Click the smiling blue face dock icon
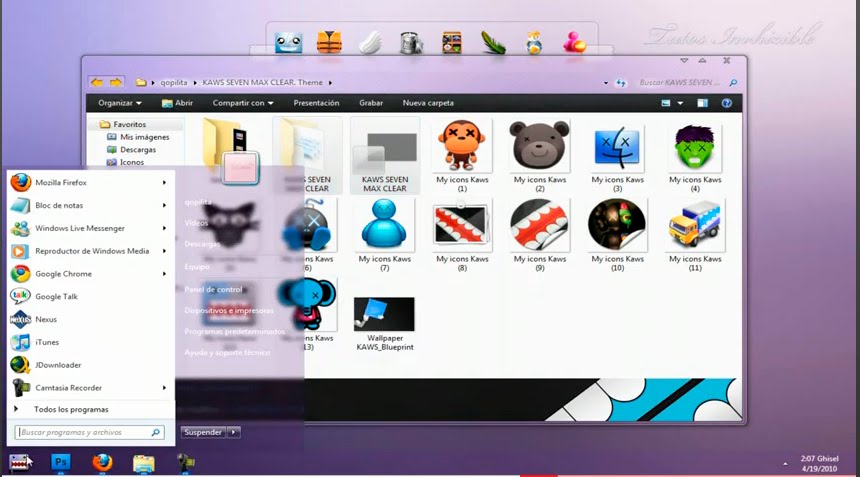Viewport: 860px width, 477px height. pos(288,42)
